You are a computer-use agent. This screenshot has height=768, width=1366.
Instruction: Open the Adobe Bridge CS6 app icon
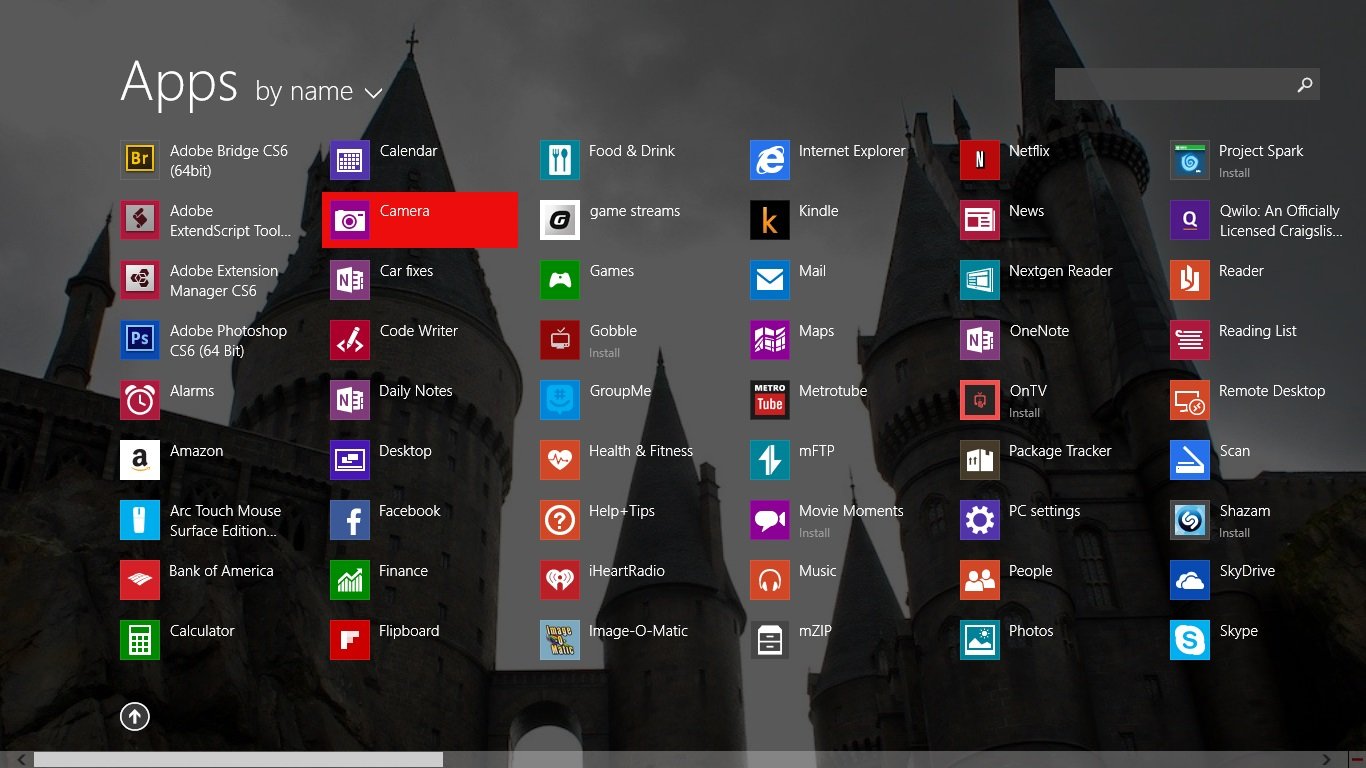[140, 160]
